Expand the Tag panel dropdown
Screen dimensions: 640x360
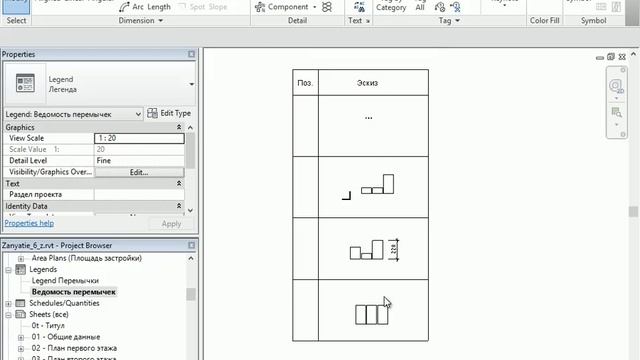pyautogui.click(x=457, y=20)
